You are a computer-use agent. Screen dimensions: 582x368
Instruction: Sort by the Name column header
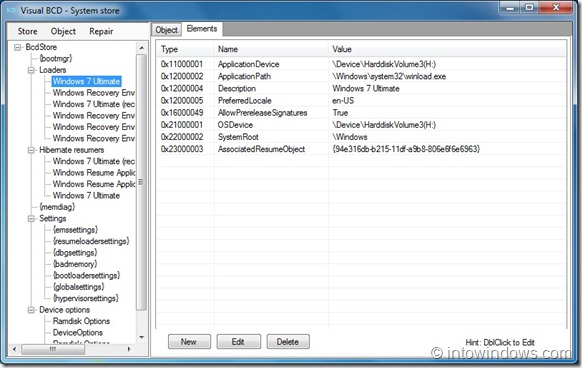(271, 49)
